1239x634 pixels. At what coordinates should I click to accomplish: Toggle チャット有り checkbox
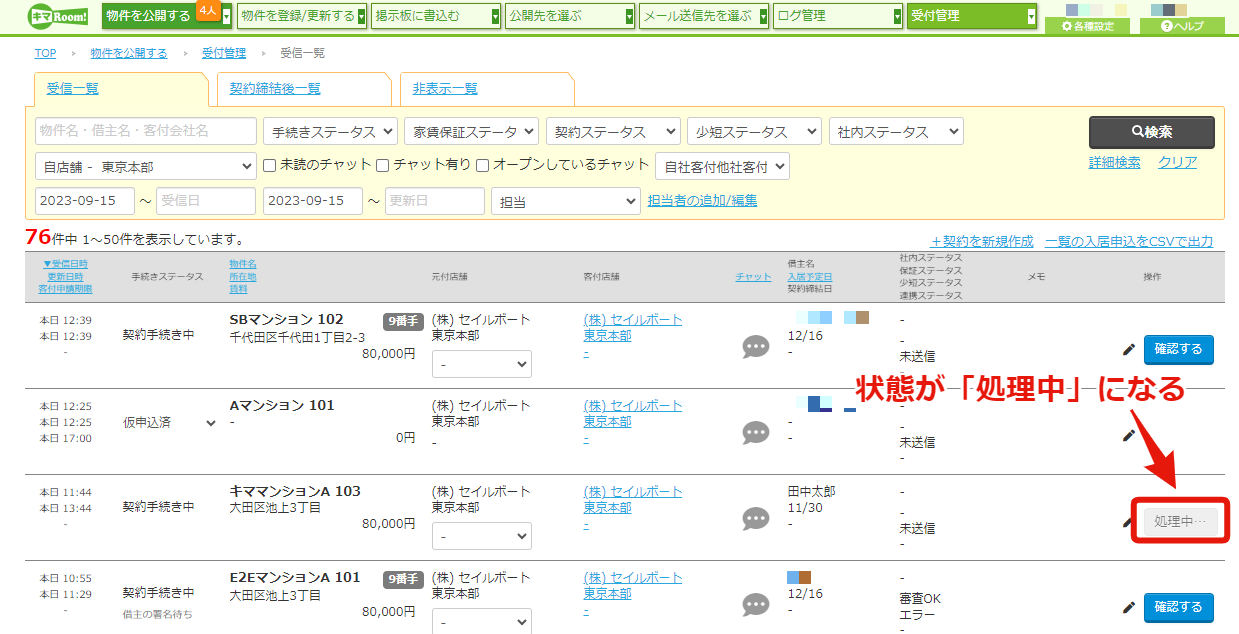point(383,165)
